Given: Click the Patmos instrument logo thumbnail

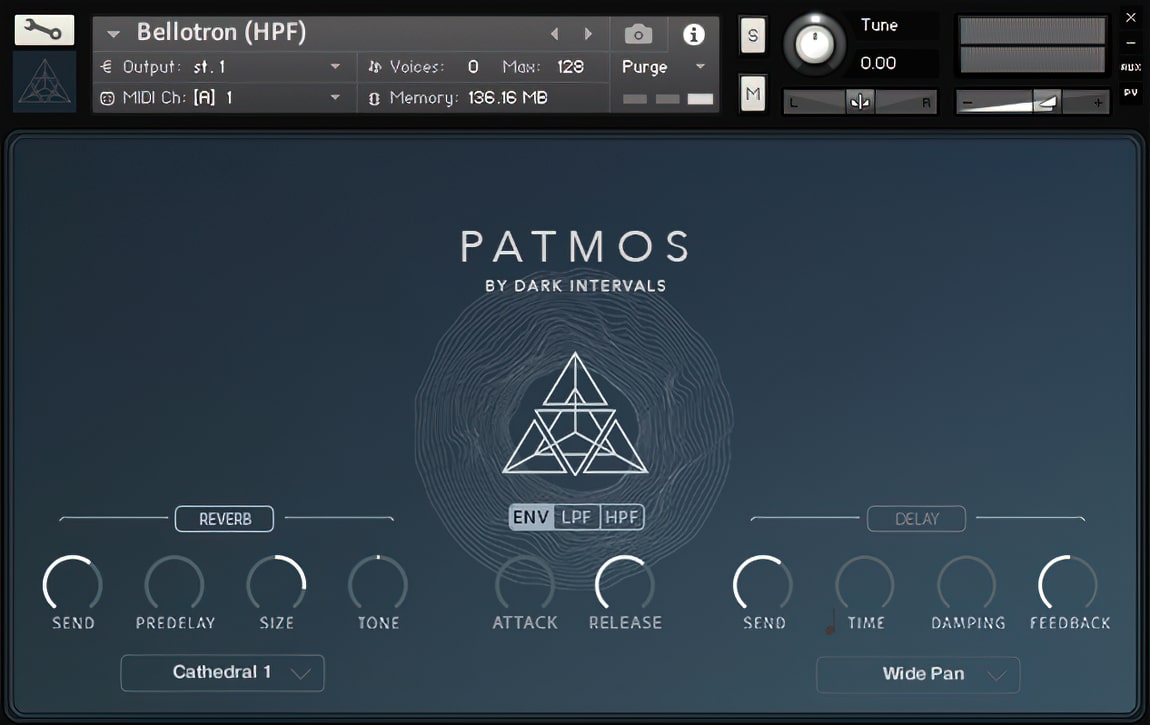Looking at the screenshot, I should point(44,82).
